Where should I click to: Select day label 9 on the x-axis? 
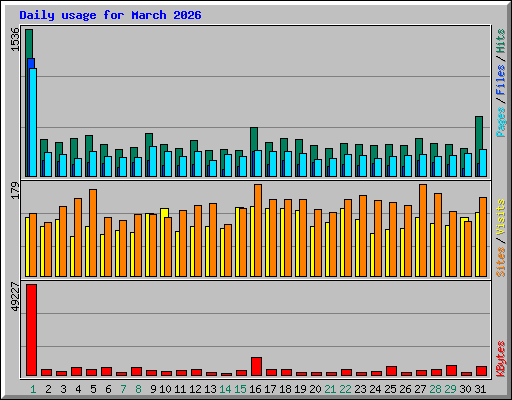[x=153, y=389]
